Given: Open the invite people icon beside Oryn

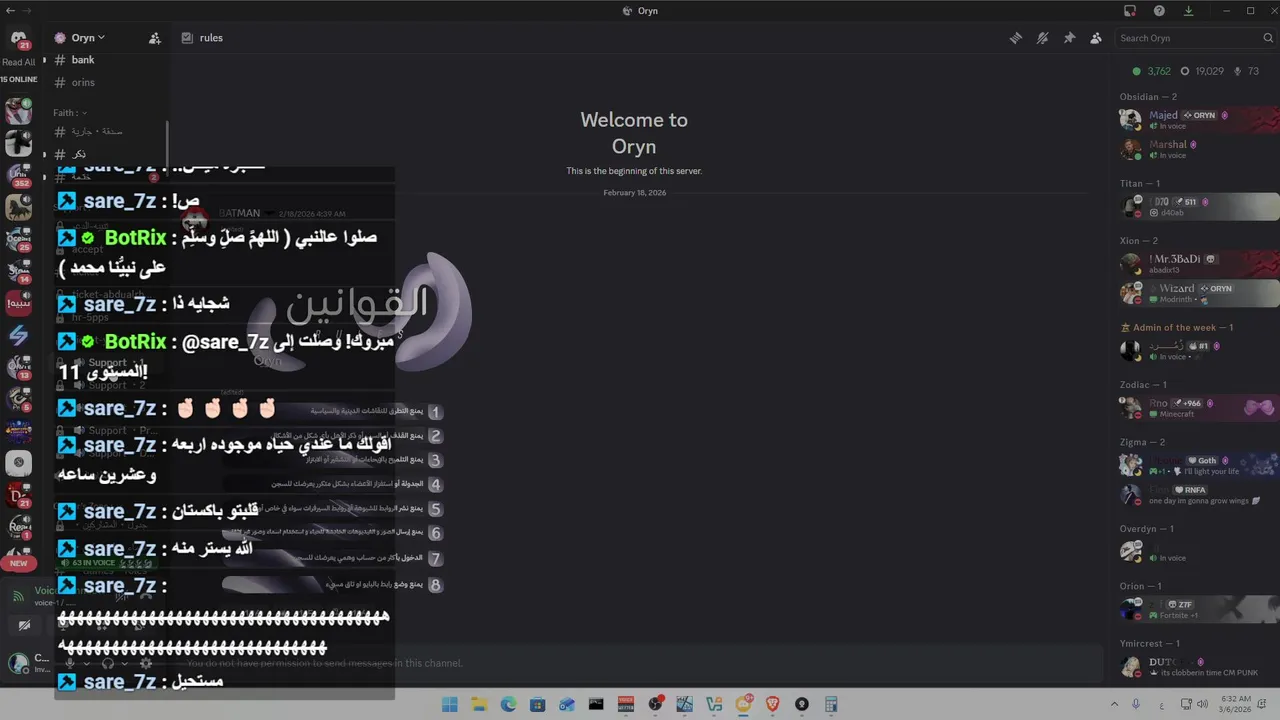Looking at the screenshot, I should click(x=155, y=38).
